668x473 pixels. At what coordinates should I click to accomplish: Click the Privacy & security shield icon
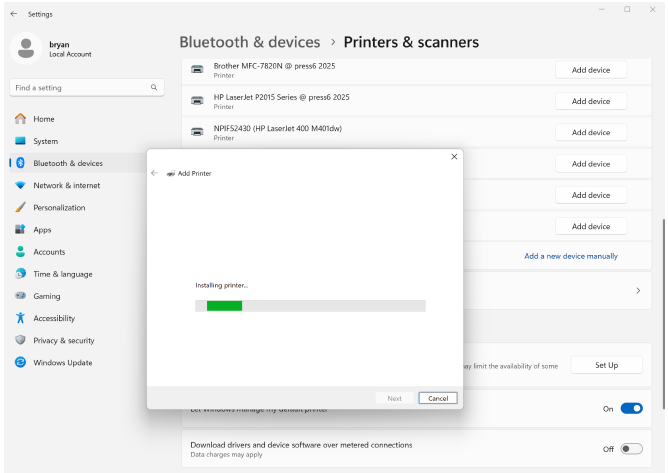point(20,340)
